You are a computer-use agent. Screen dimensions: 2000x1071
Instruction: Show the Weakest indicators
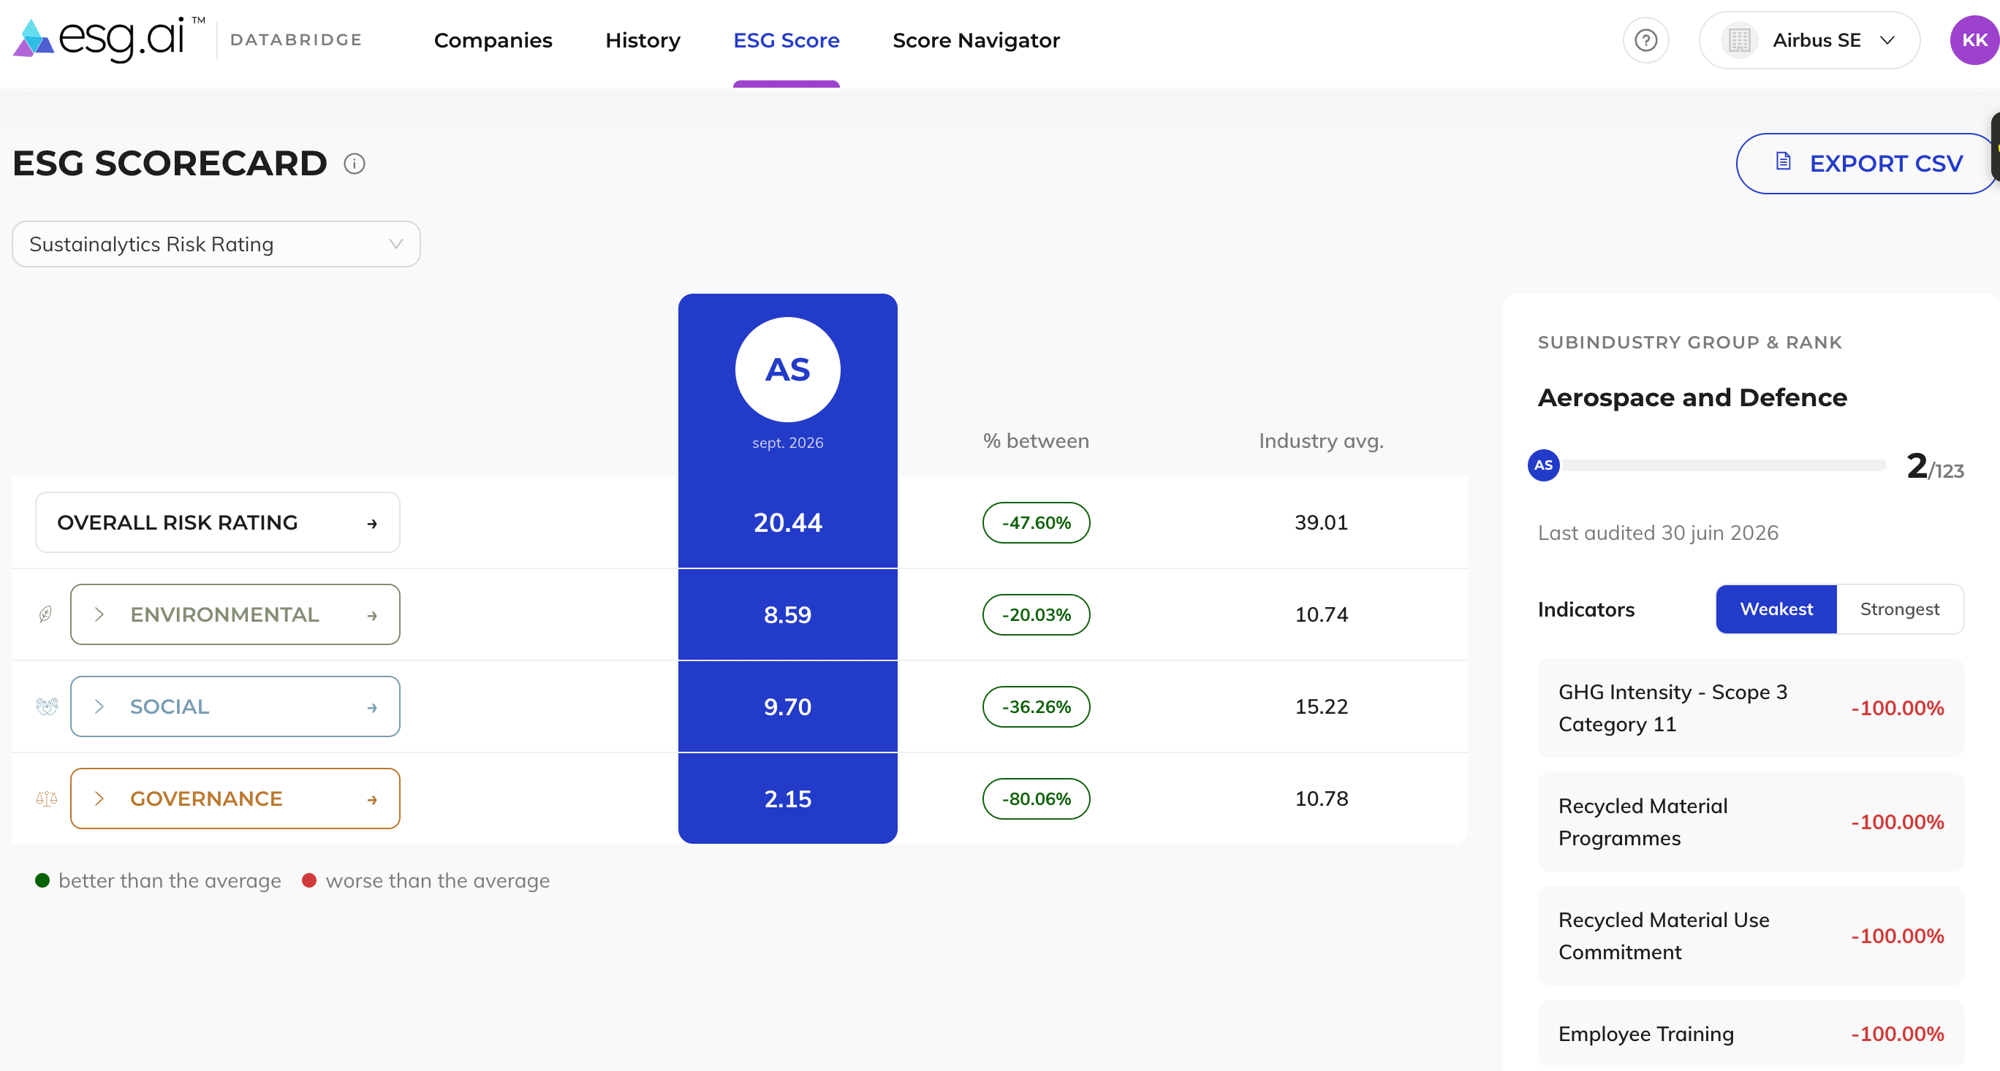pyautogui.click(x=1776, y=609)
